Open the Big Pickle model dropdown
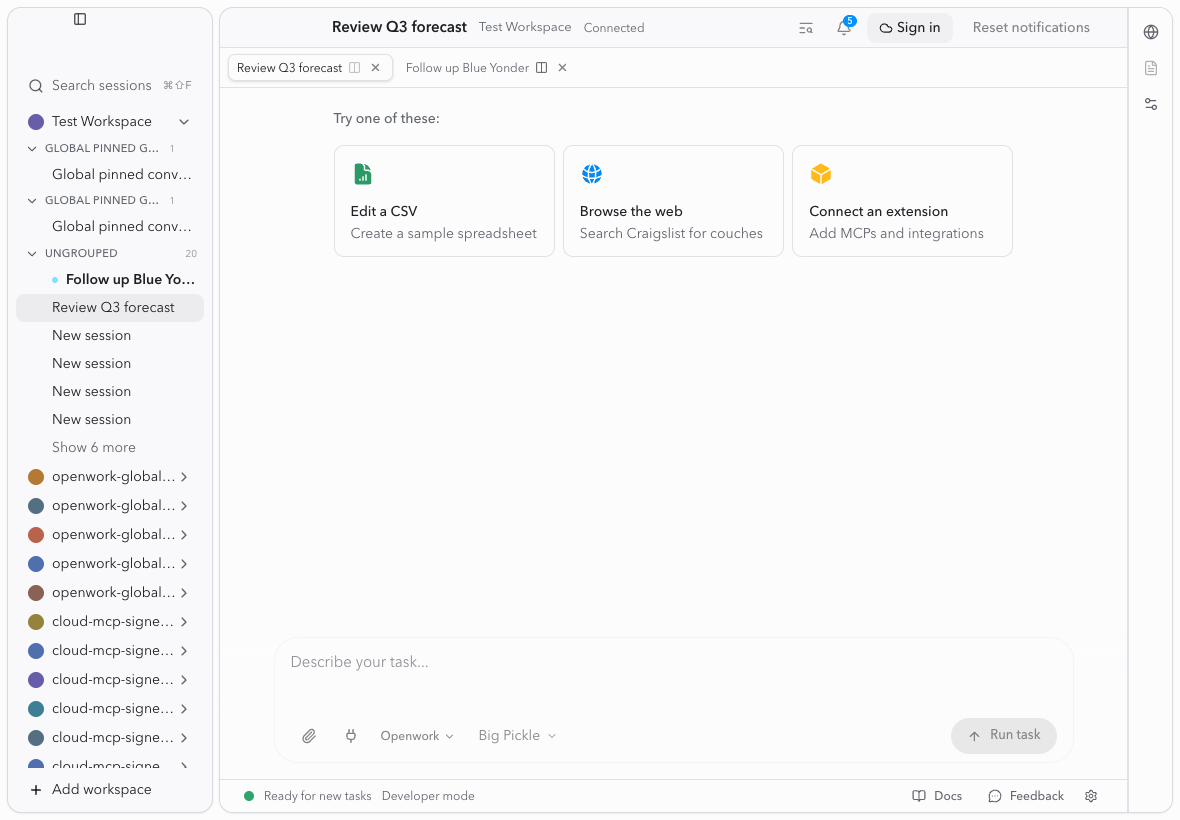Image resolution: width=1180 pixels, height=820 pixels. point(517,736)
